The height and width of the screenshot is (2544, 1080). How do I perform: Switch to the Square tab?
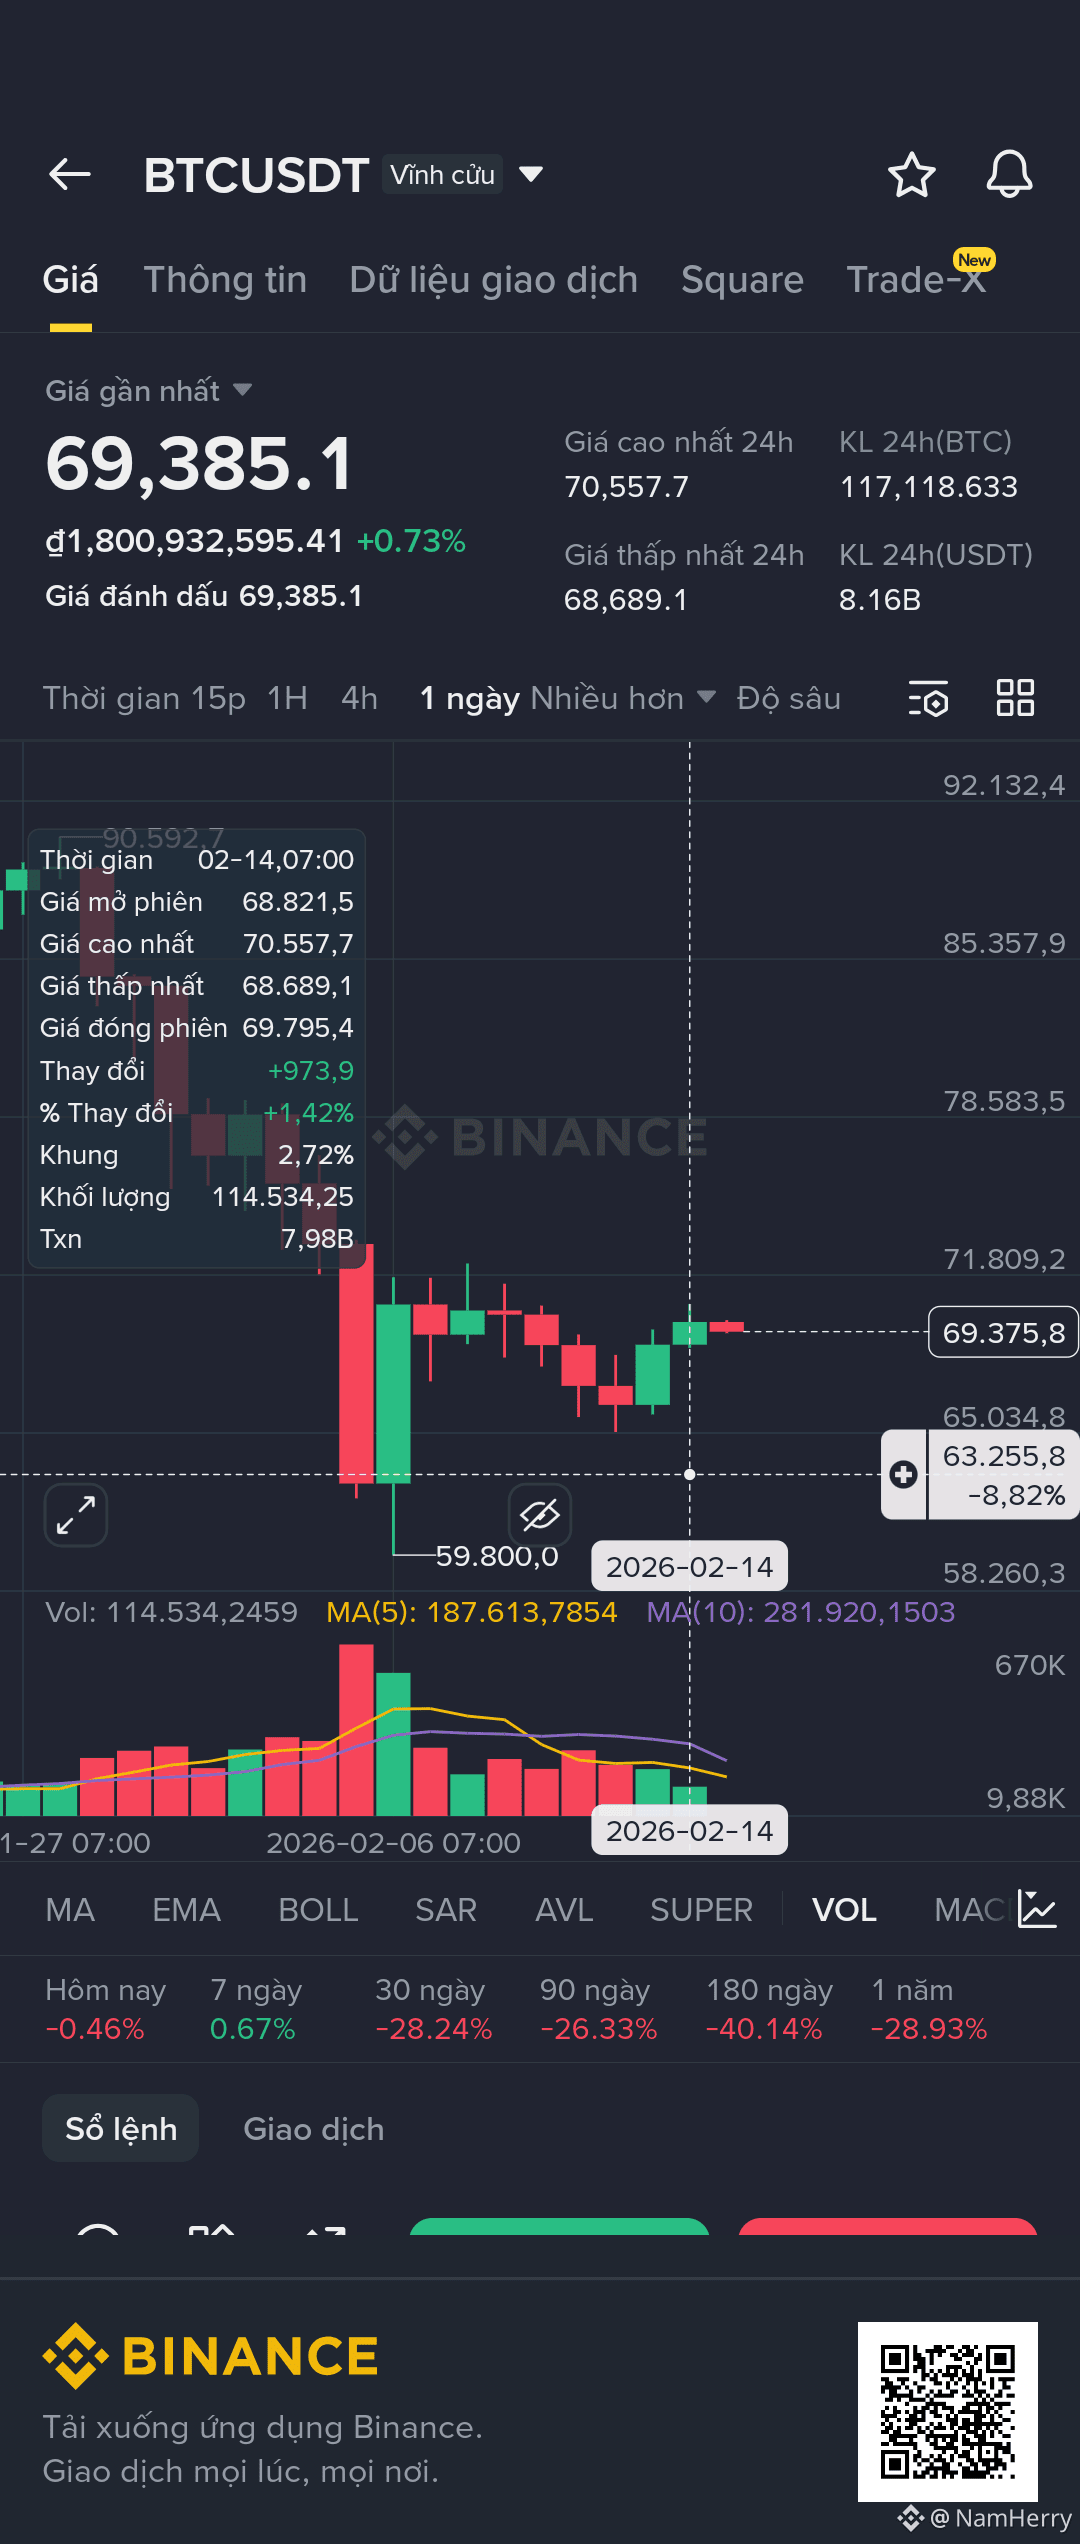(x=742, y=280)
